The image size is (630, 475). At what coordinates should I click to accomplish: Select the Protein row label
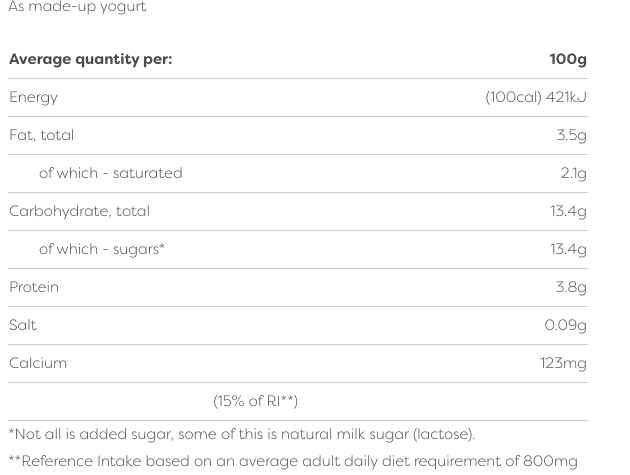34,287
